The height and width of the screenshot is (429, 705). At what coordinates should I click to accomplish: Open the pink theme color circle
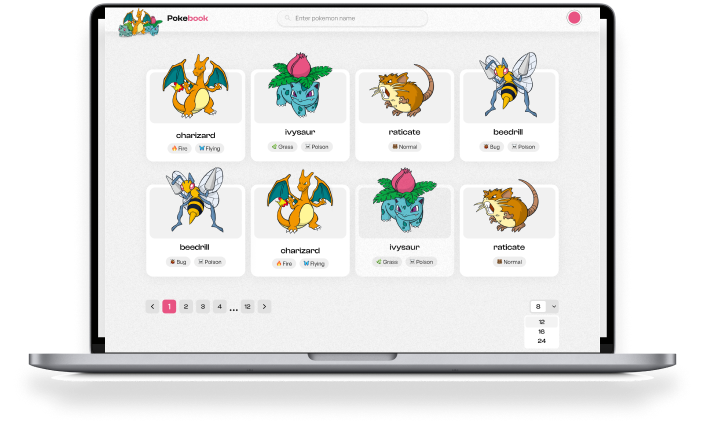pos(574,18)
